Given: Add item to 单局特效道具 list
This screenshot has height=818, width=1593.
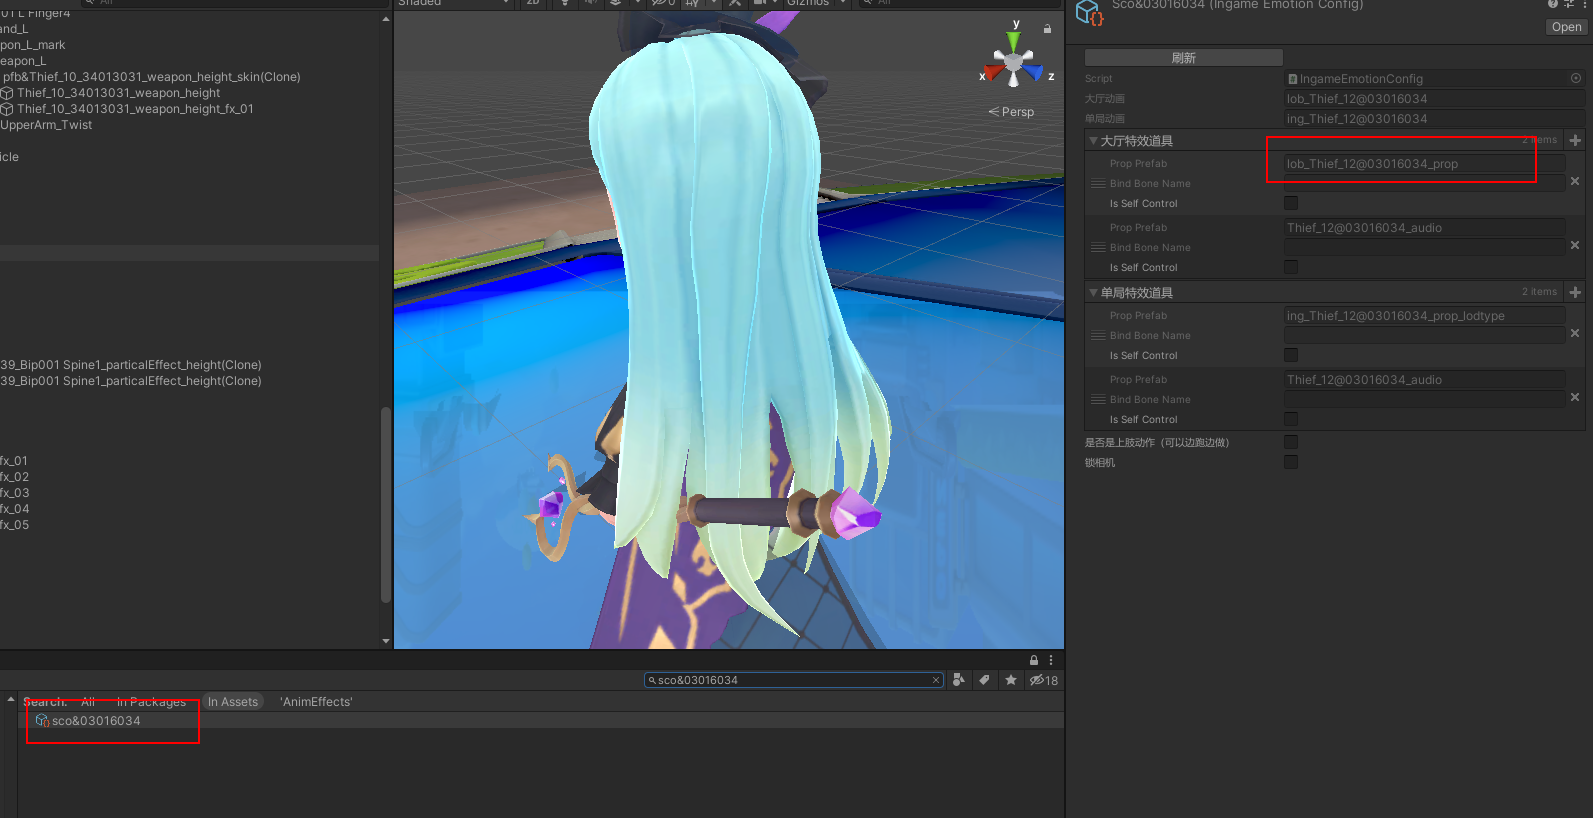Looking at the screenshot, I should 1575,292.
